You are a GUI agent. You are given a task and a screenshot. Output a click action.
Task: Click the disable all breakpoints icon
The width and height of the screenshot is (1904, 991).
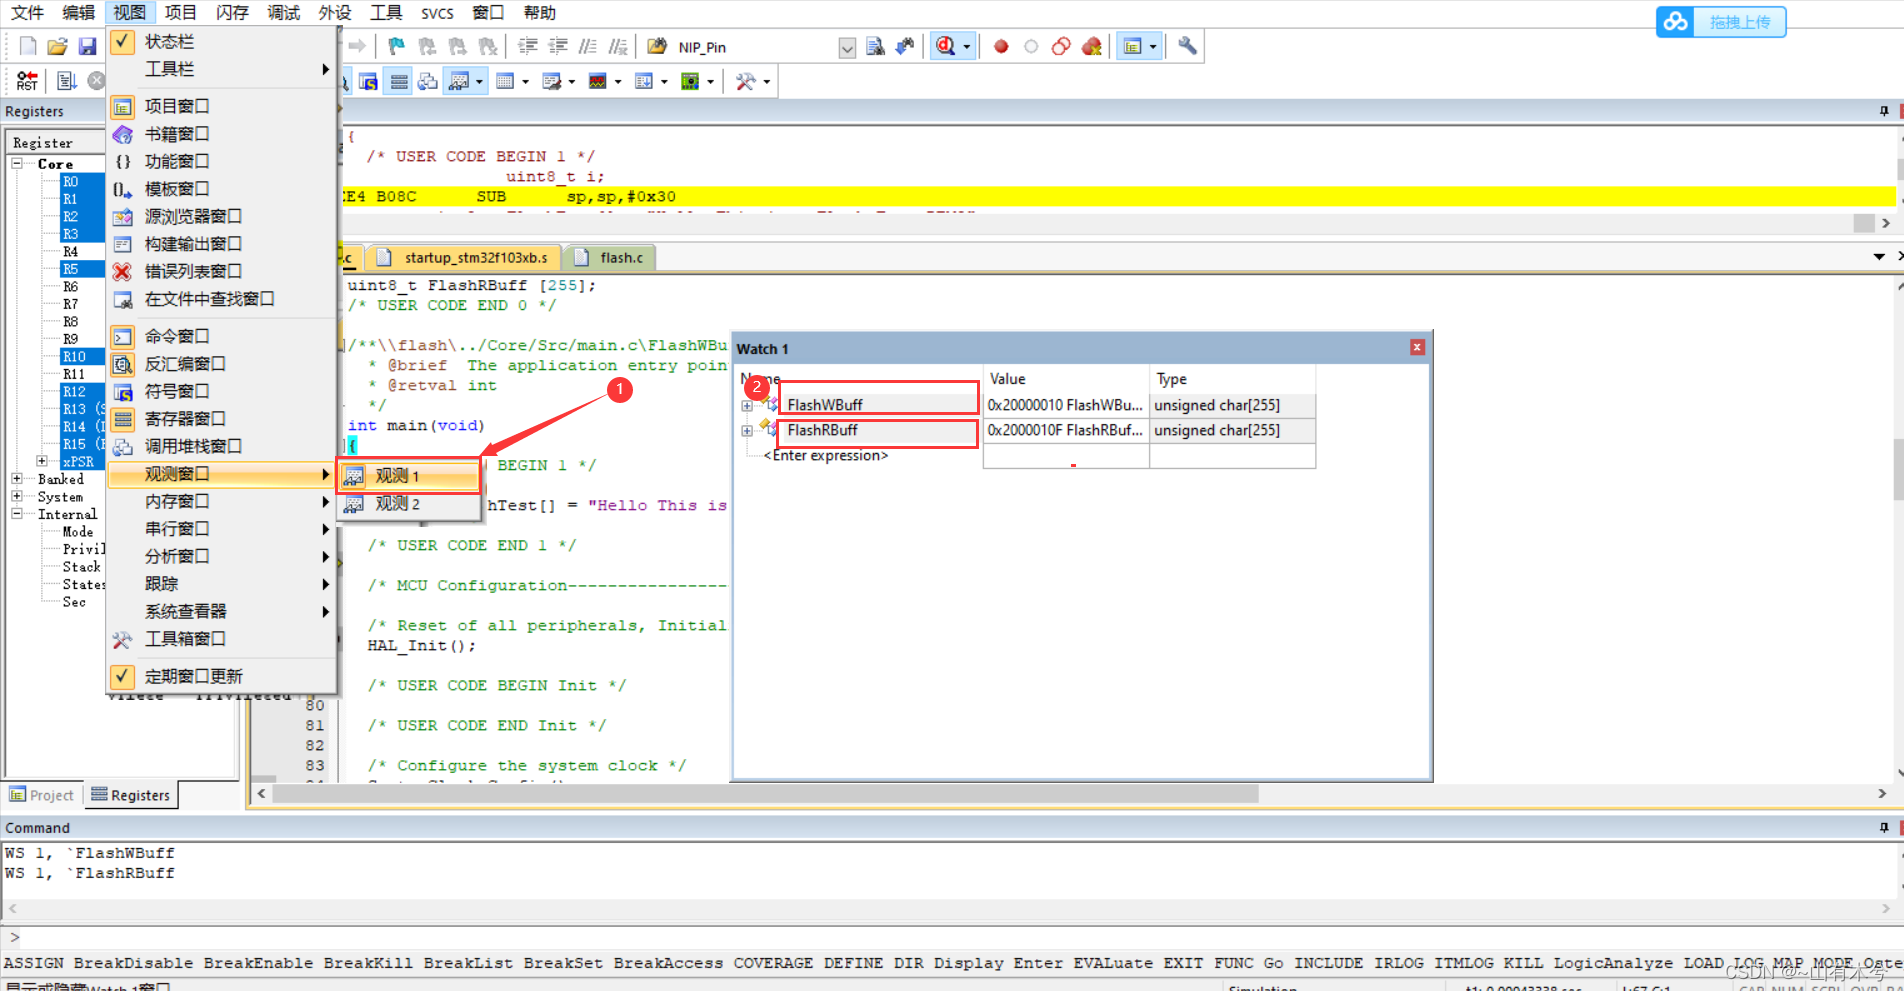1061,46
